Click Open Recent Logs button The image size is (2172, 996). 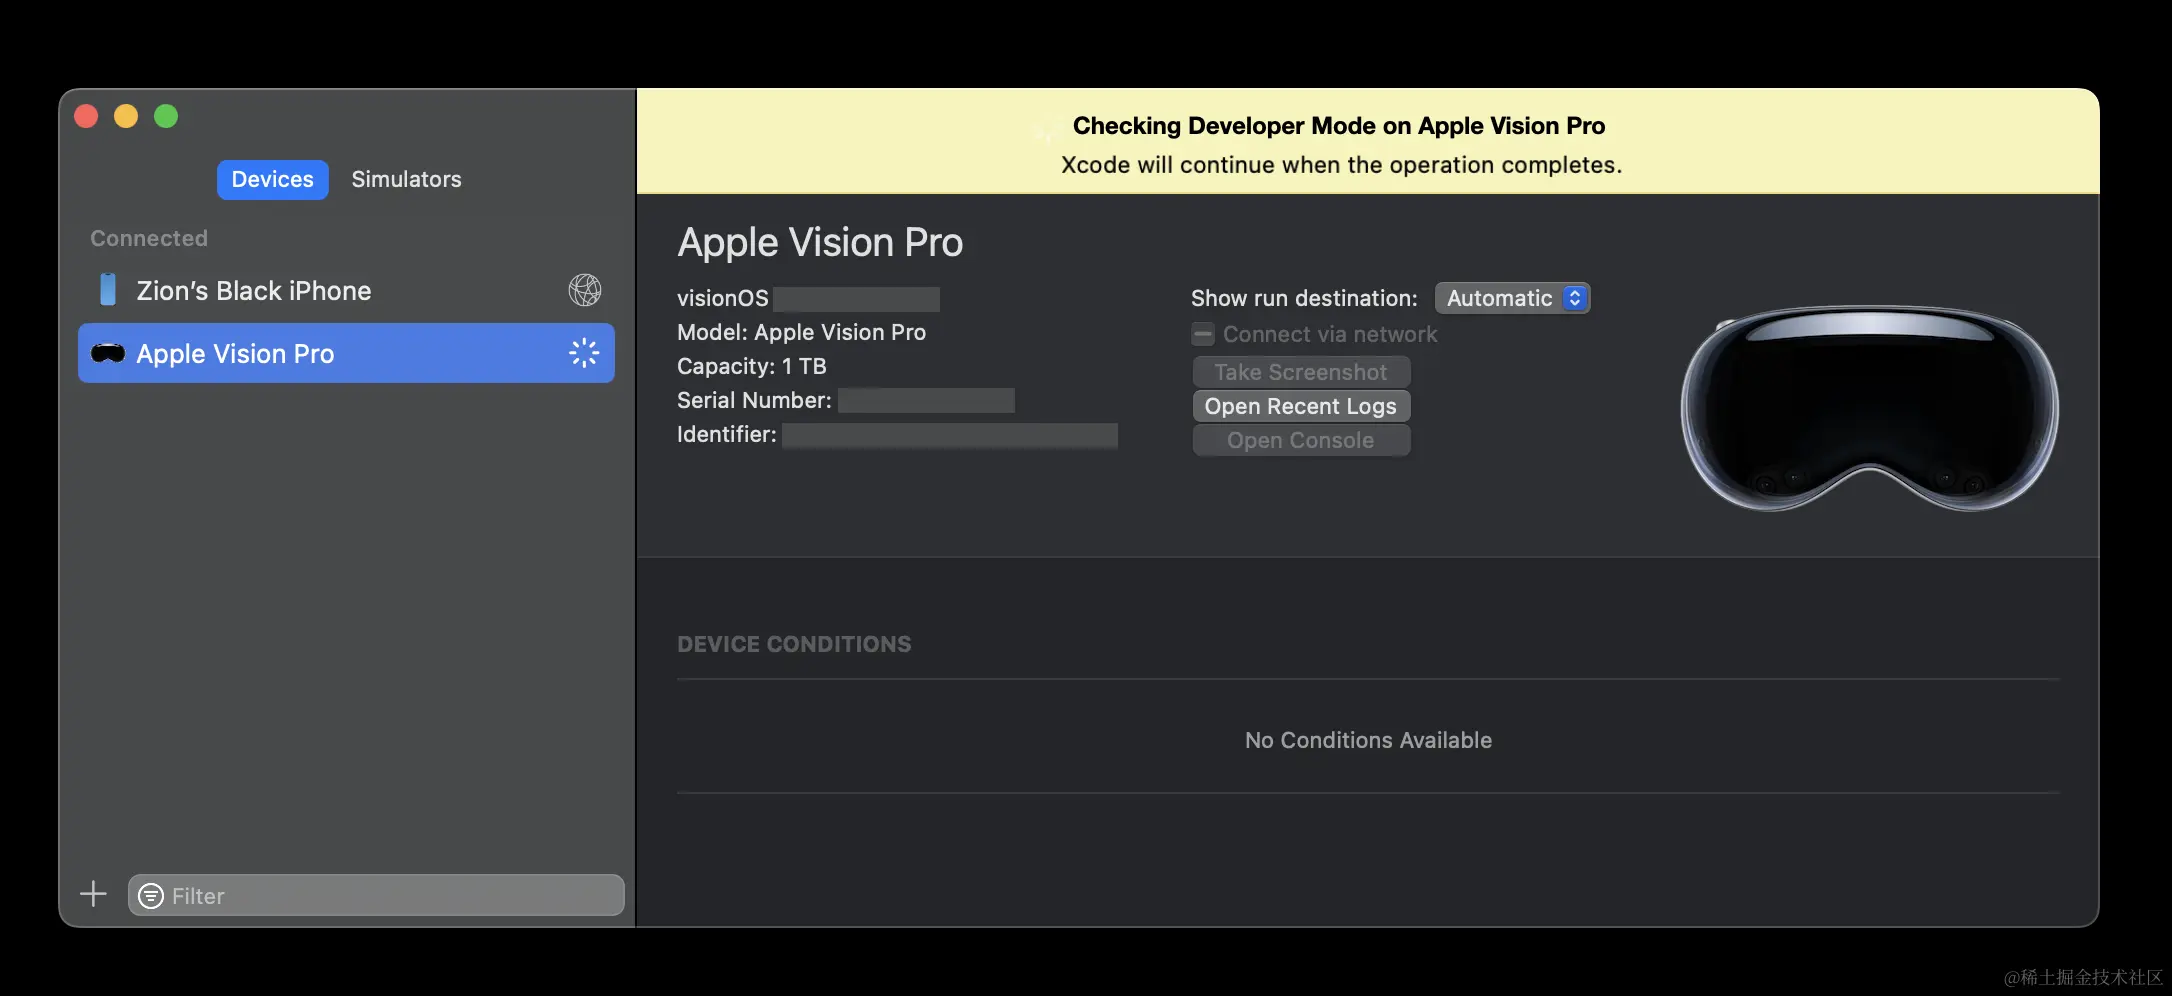[1301, 406]
